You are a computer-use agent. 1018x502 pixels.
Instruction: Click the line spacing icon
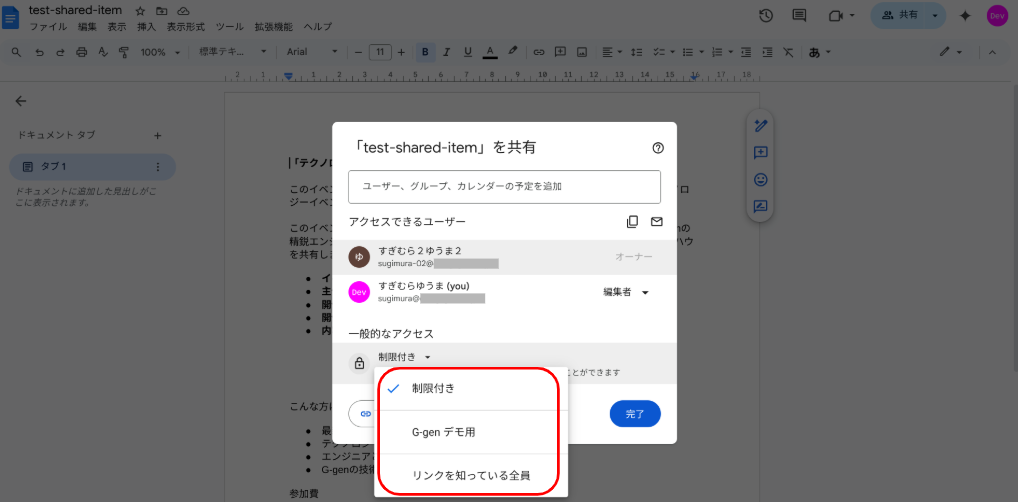[x=637, y=52]
